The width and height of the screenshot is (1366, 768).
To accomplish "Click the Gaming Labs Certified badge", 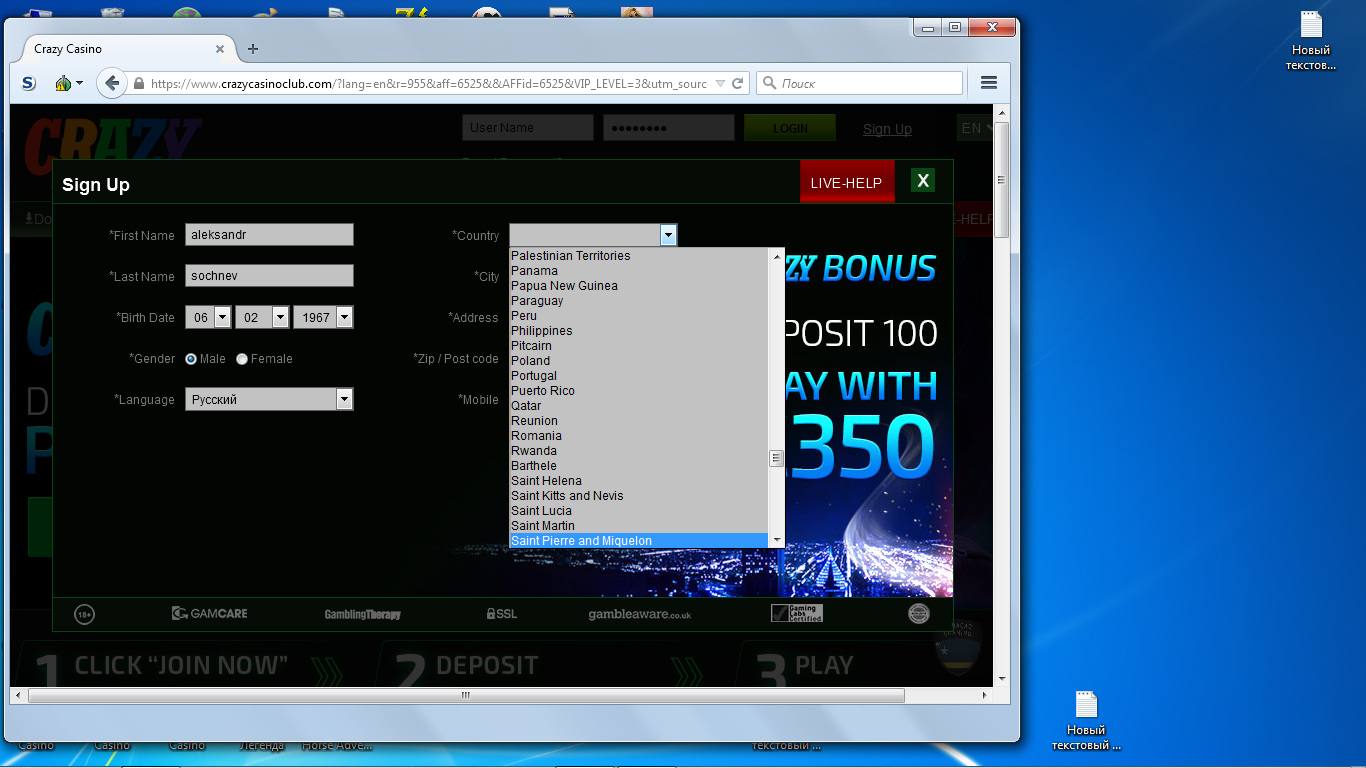I will pos(797,613).
